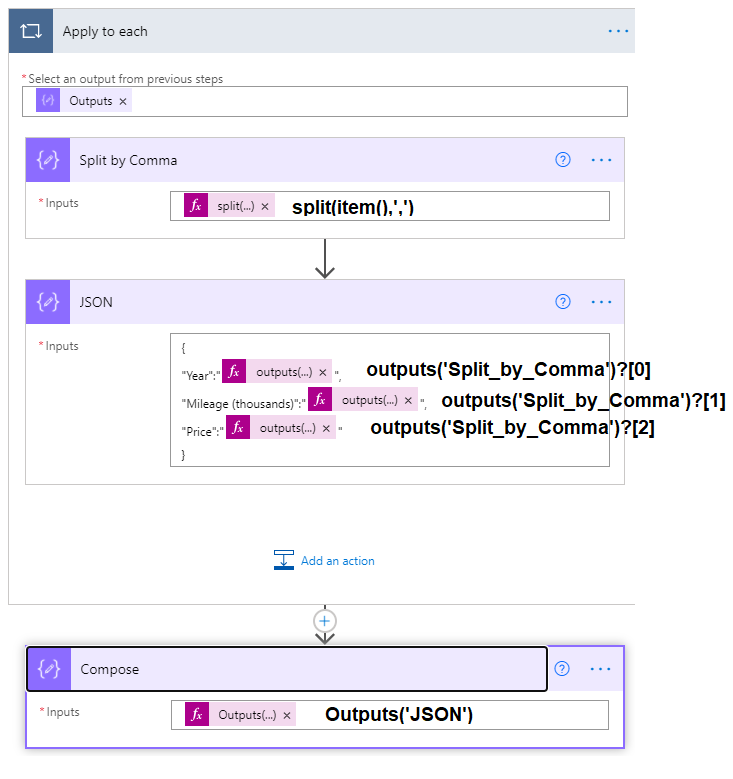Open the JSON action ellipsis menu
Viewport: 733px width, 779px height.
(601, 302)
